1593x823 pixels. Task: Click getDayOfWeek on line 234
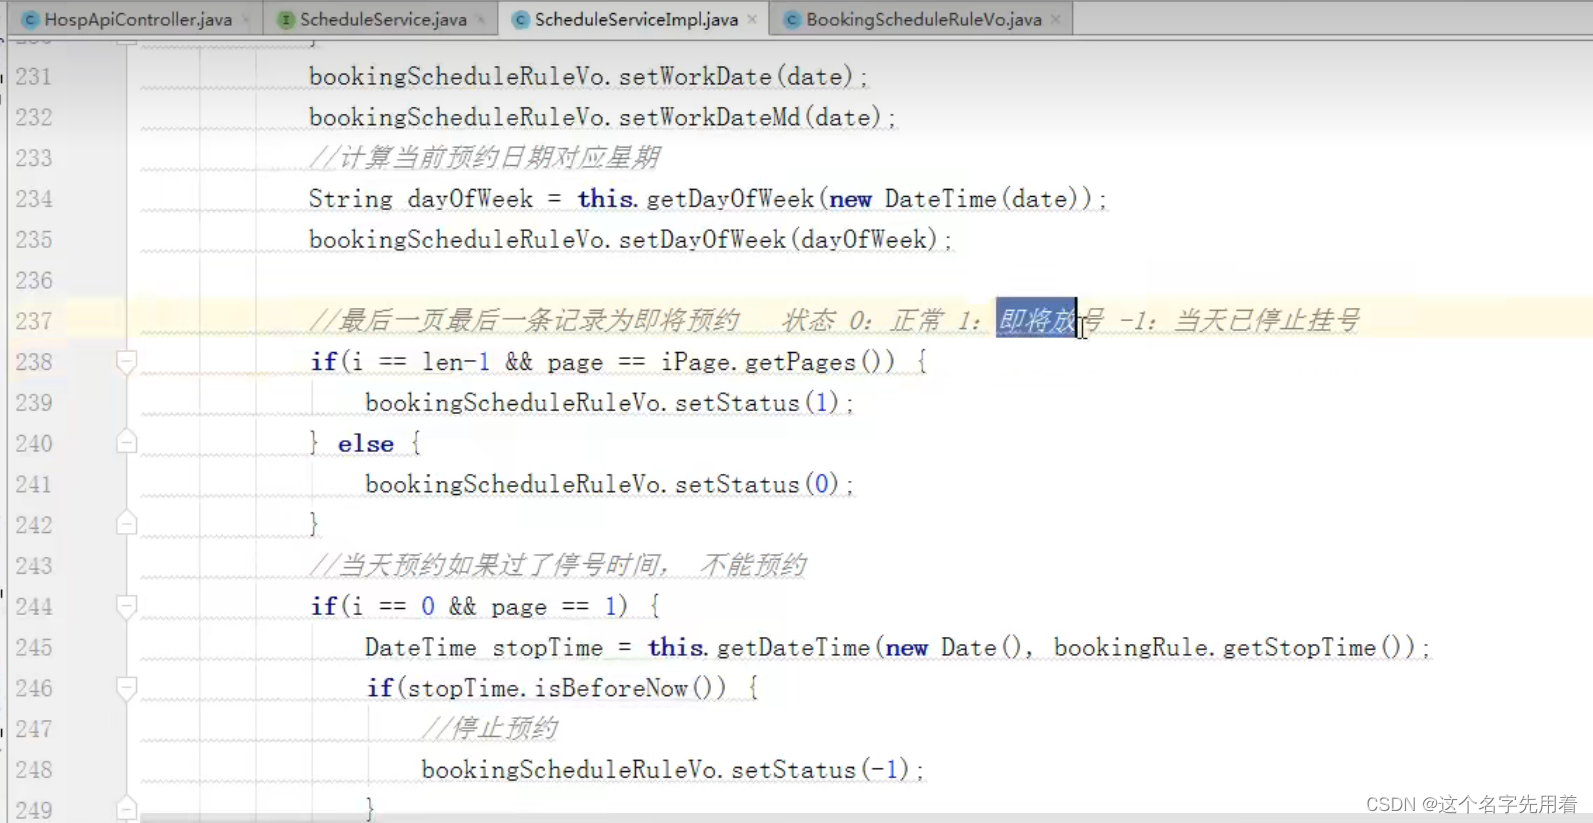tap(730, 199)
